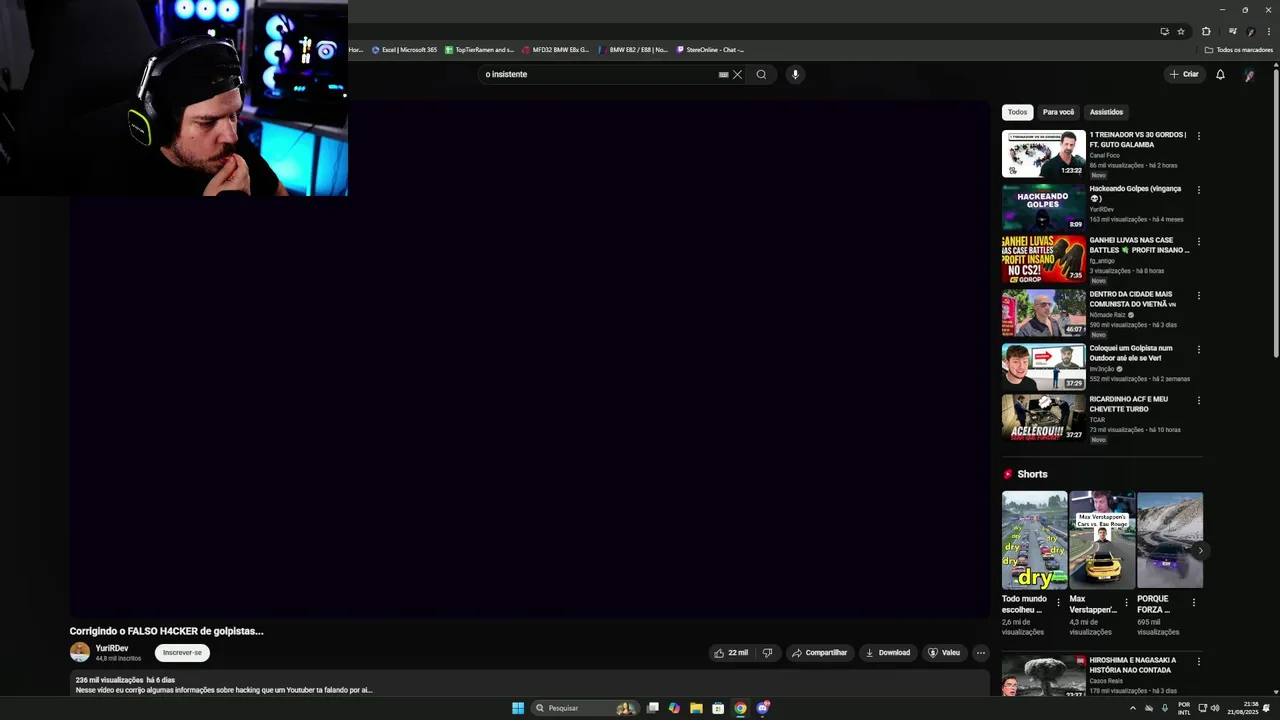This screenshot has height=720, width=1280.
Task: Click the Windows taskbar Pesquisar box
Action: coord(585,708)
